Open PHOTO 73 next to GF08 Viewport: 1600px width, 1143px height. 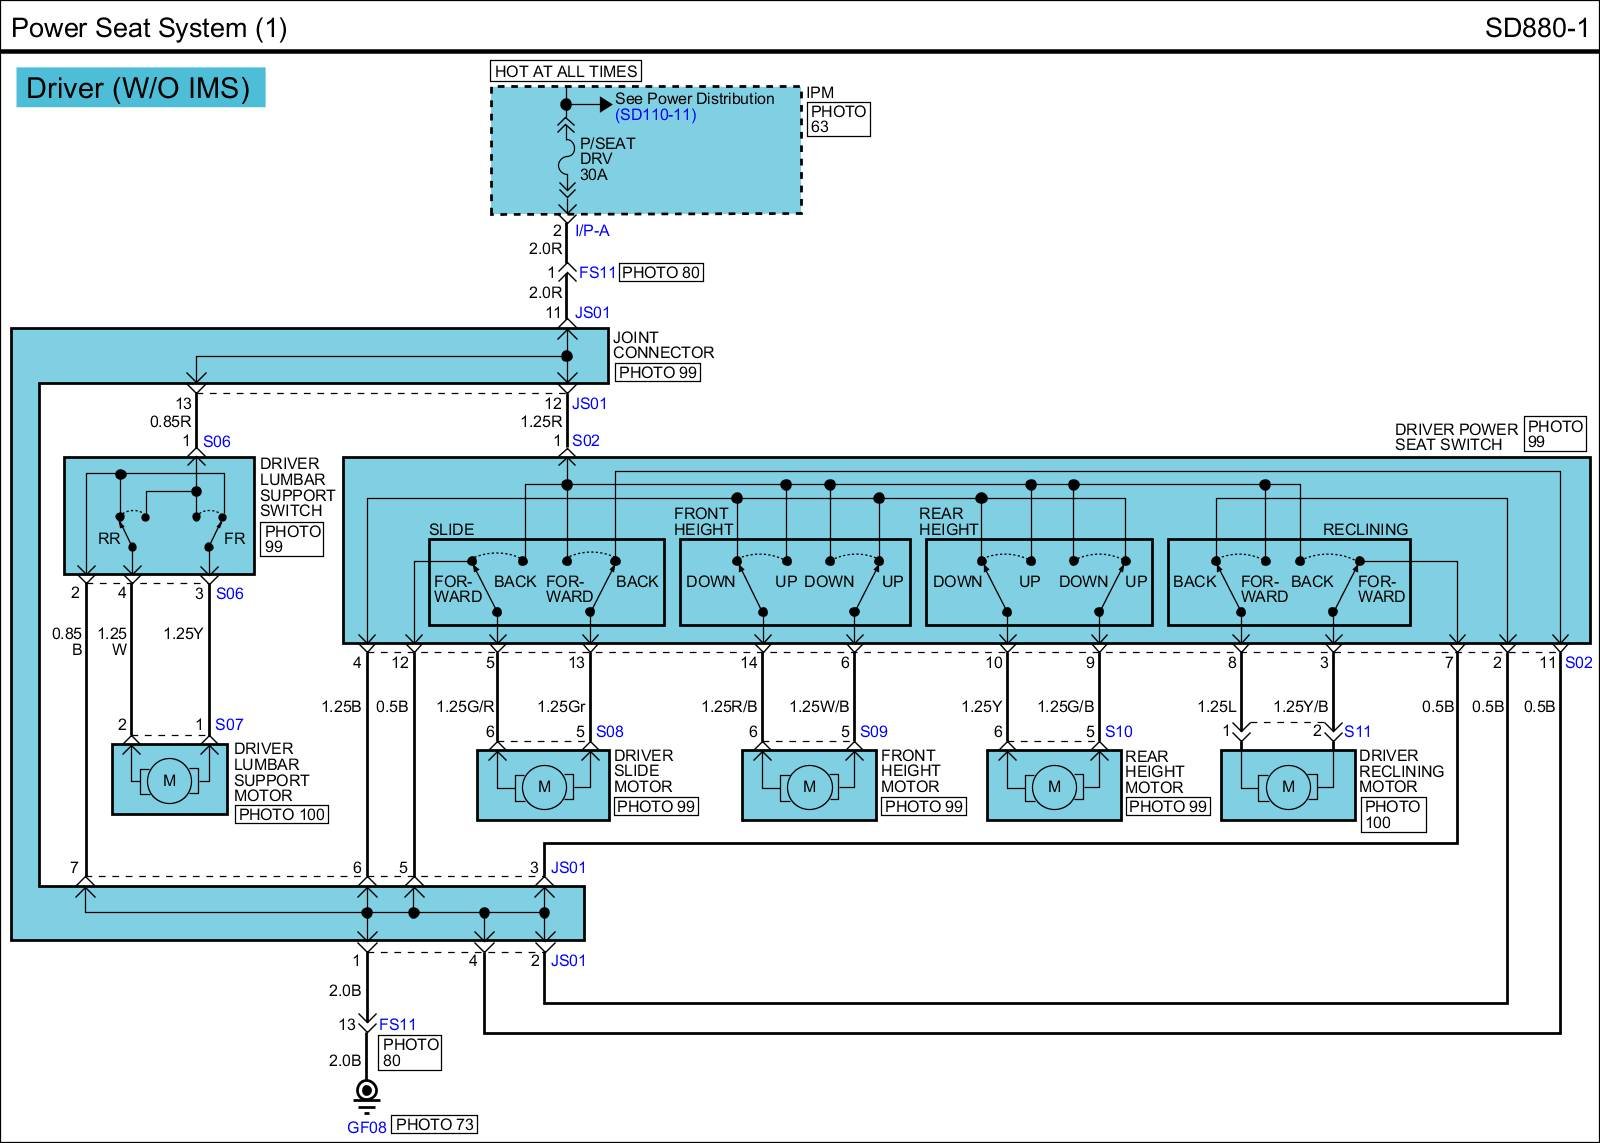[434, 1125]
